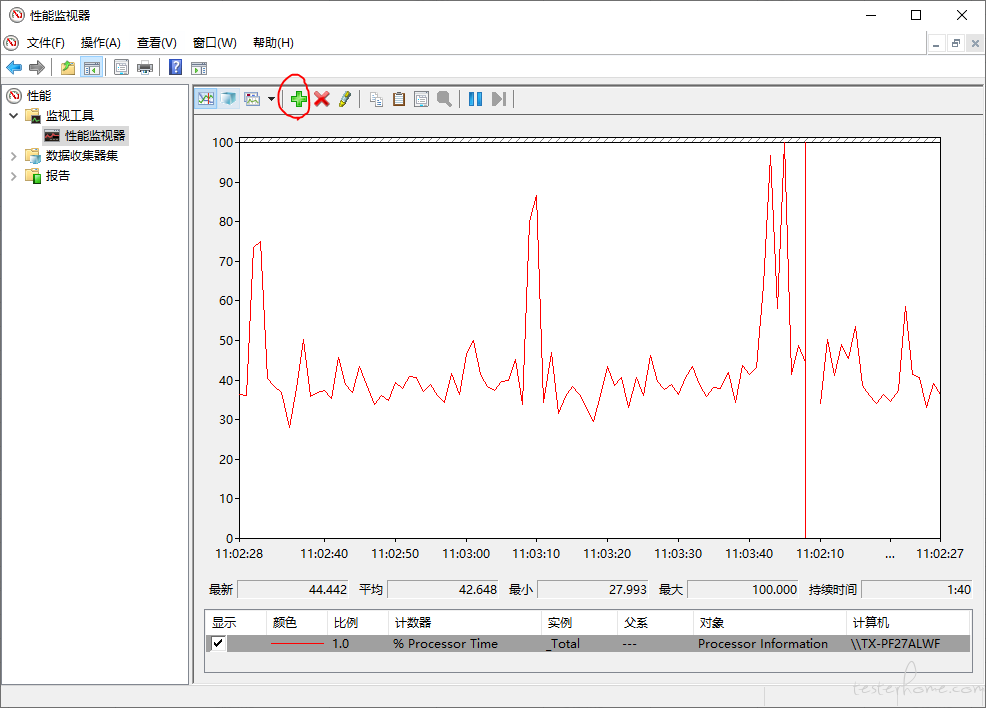The height and width of the screenshot is (708, 986).
Task: Expand the 报告 node
Action: (13, 176)
